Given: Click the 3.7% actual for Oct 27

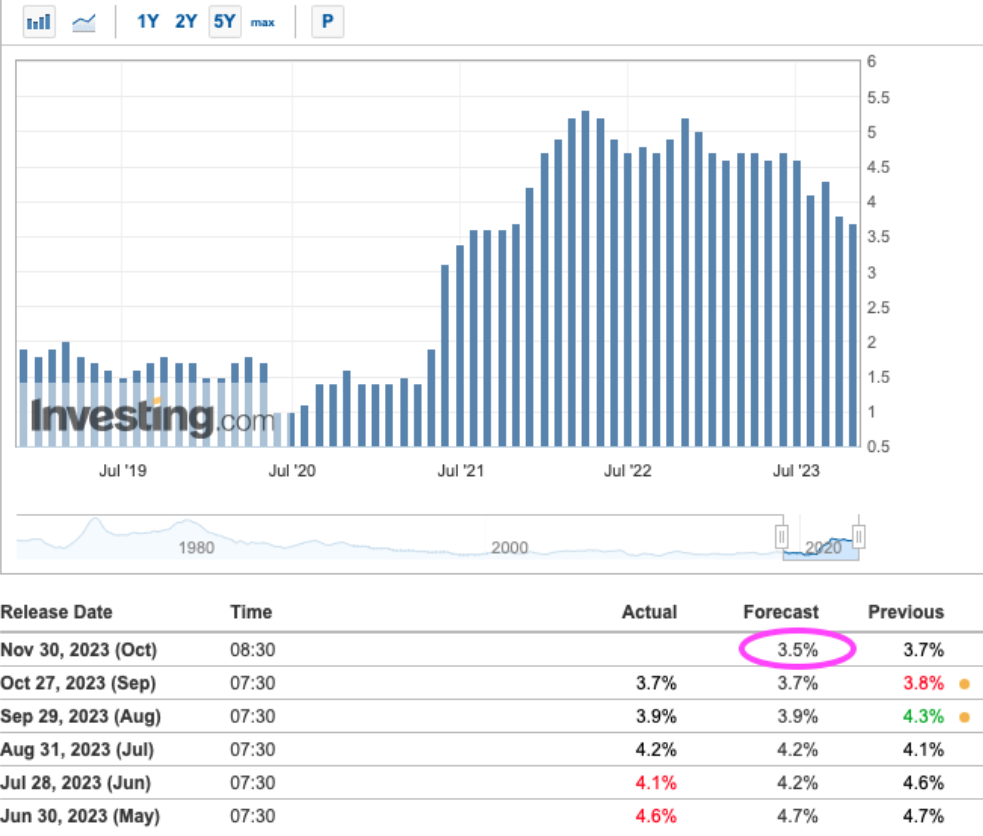Looking at the screenshot, I should (x=656, y=683).
